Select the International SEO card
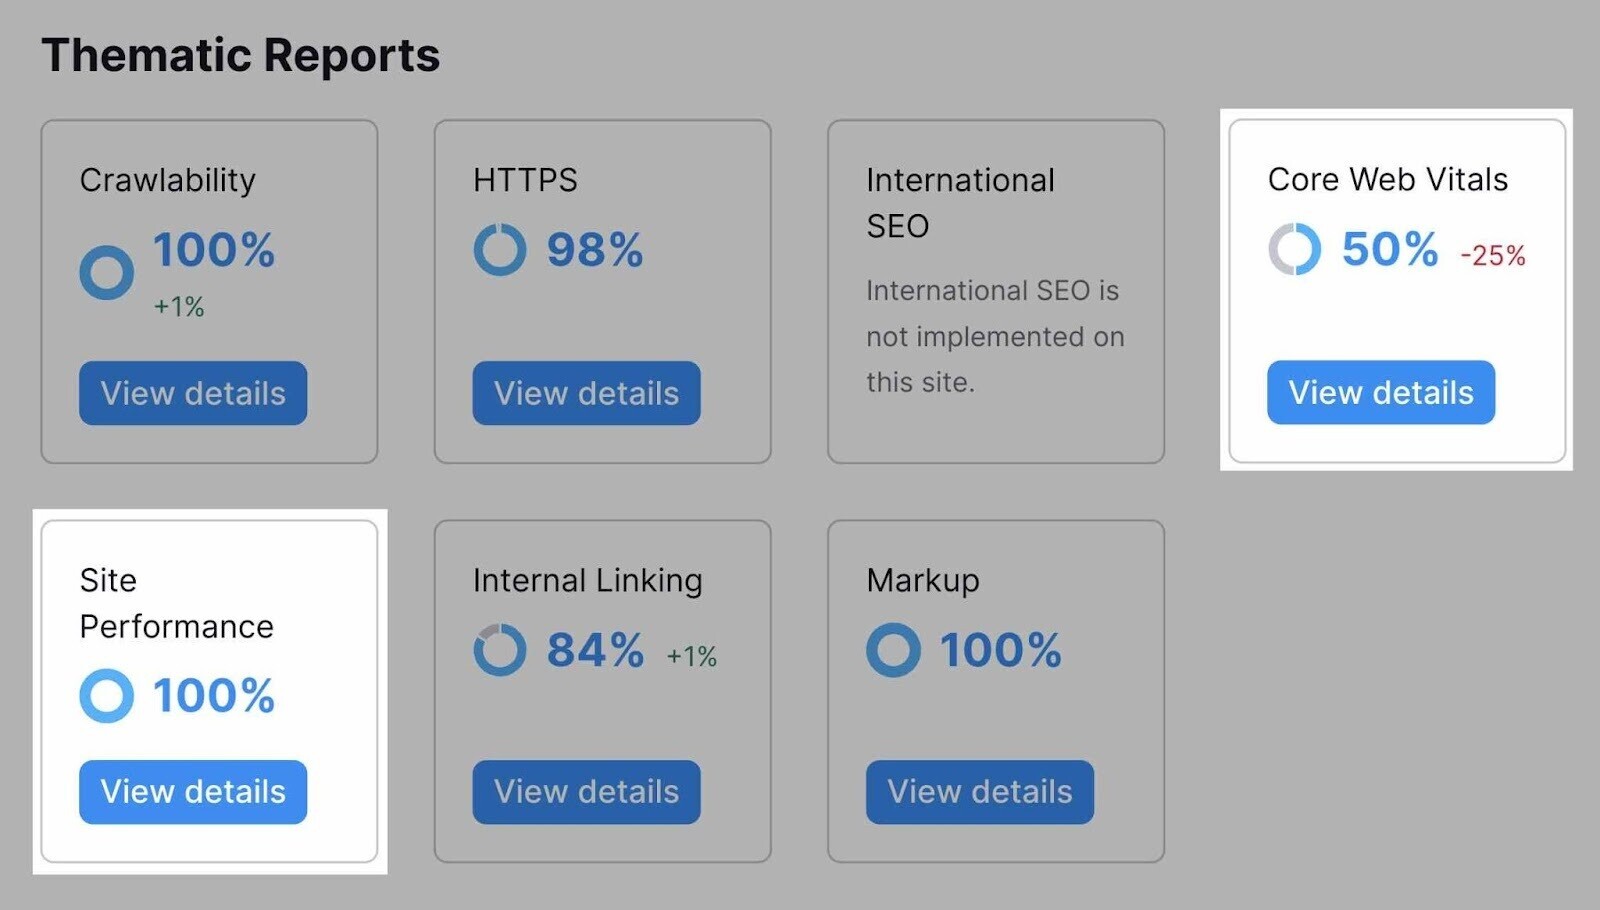The width and height of the screenshot is (1600, 910). point(996,289)
